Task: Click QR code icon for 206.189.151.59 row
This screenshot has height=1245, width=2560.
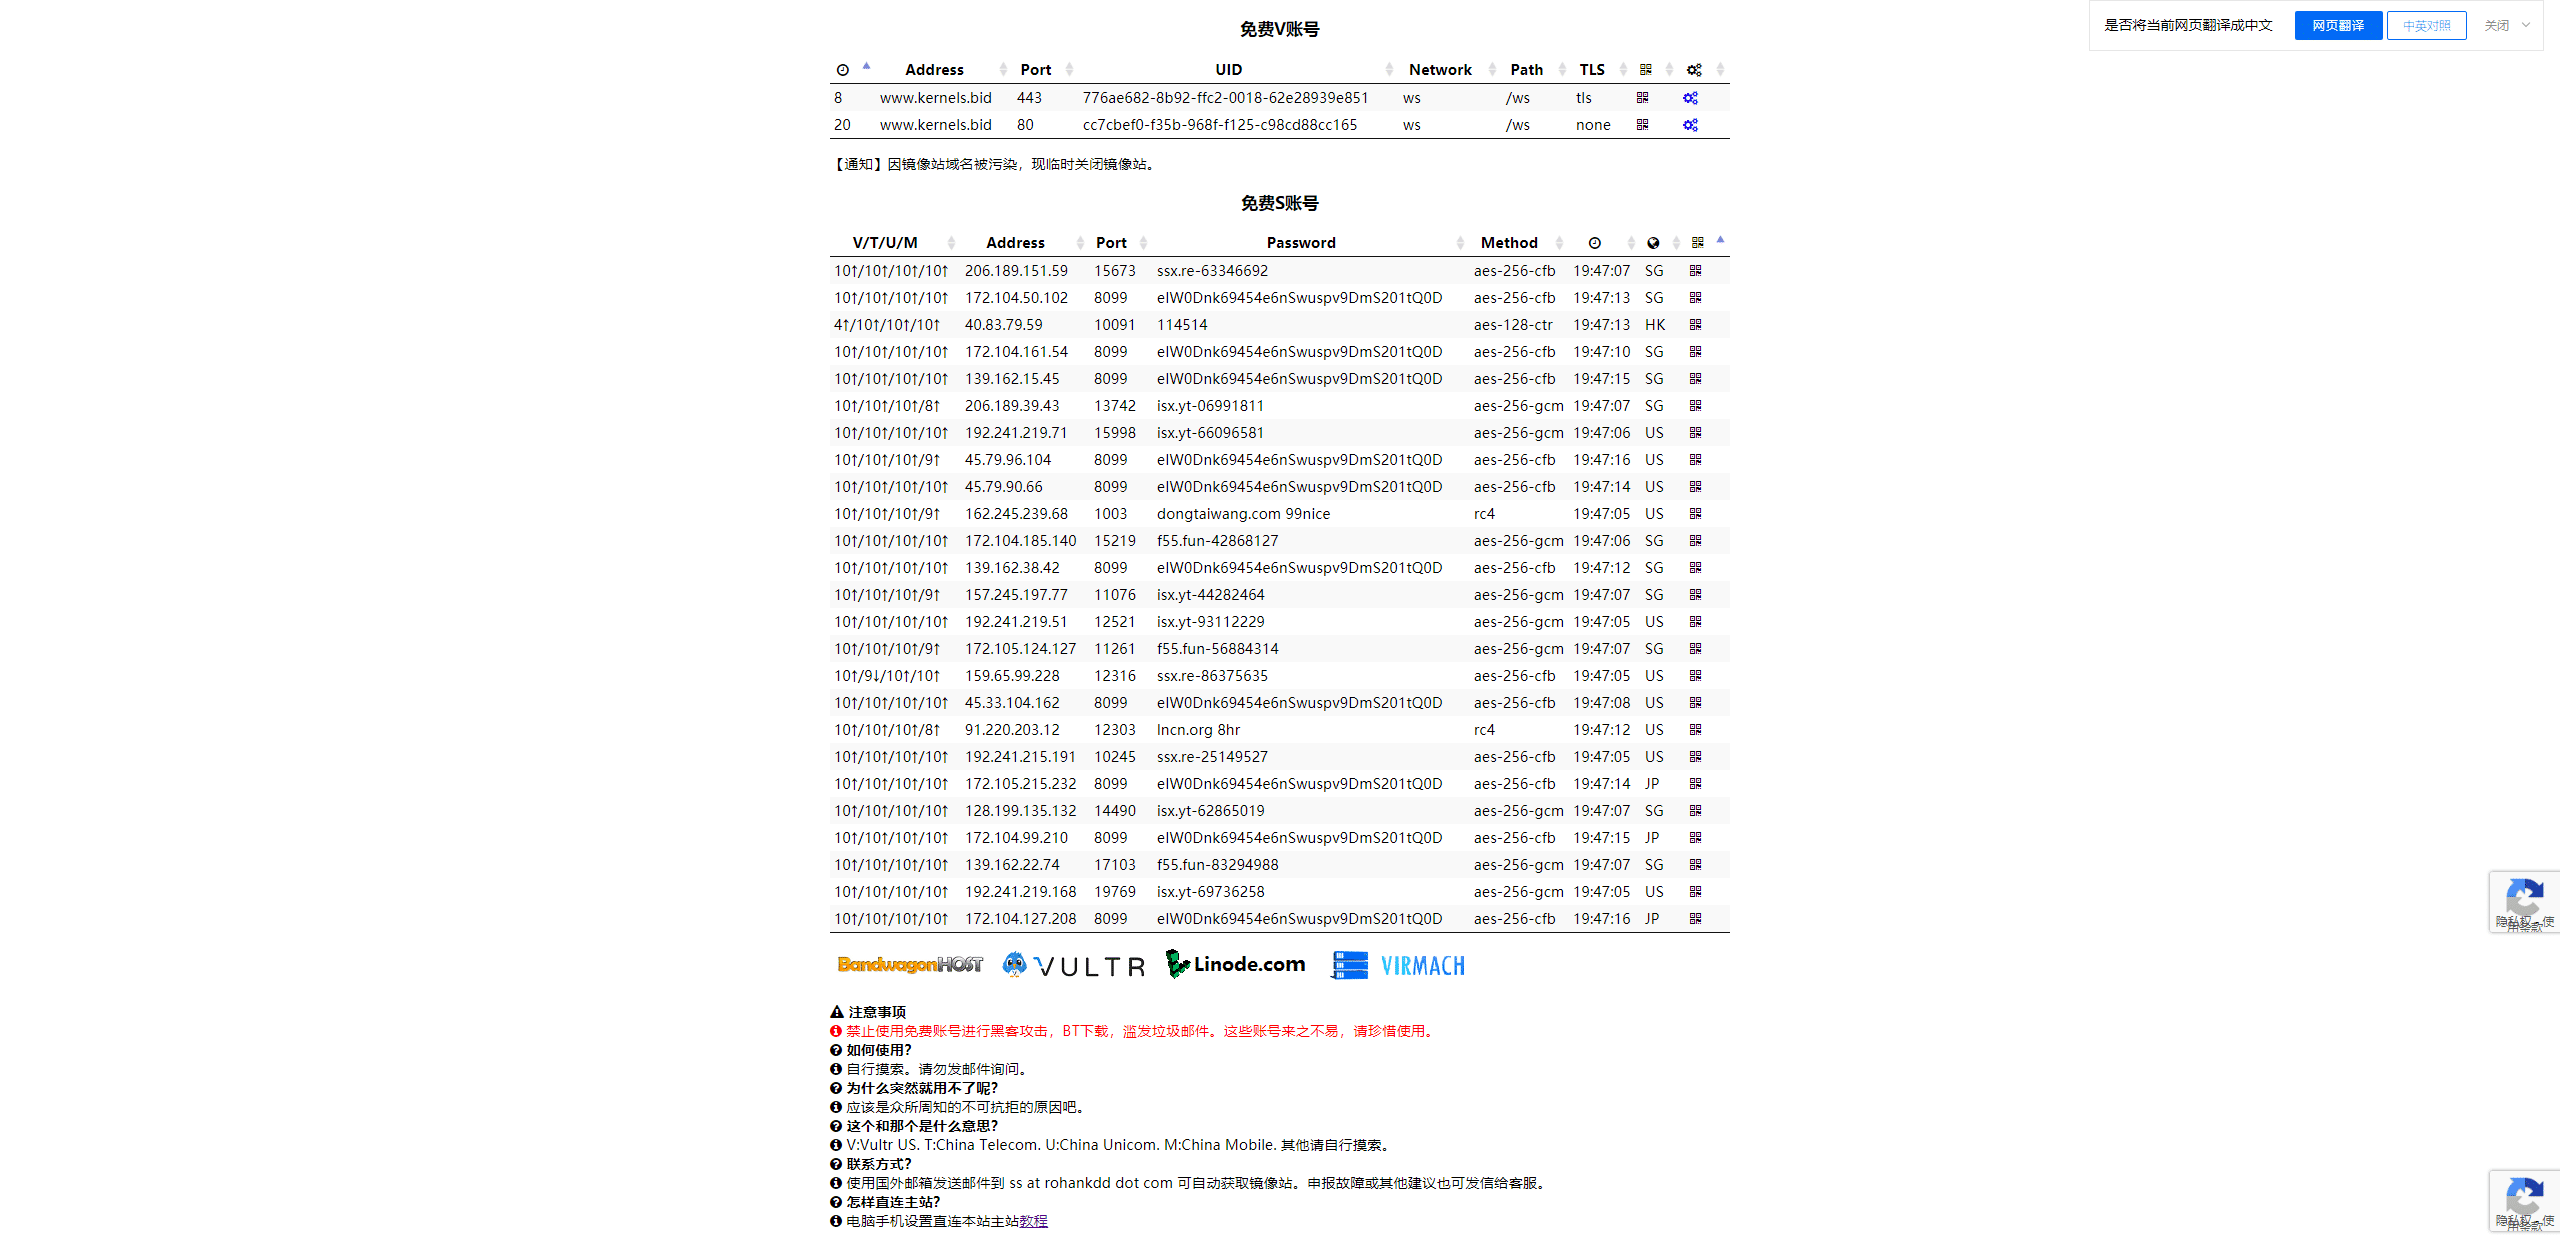Action: (1695, 271)
